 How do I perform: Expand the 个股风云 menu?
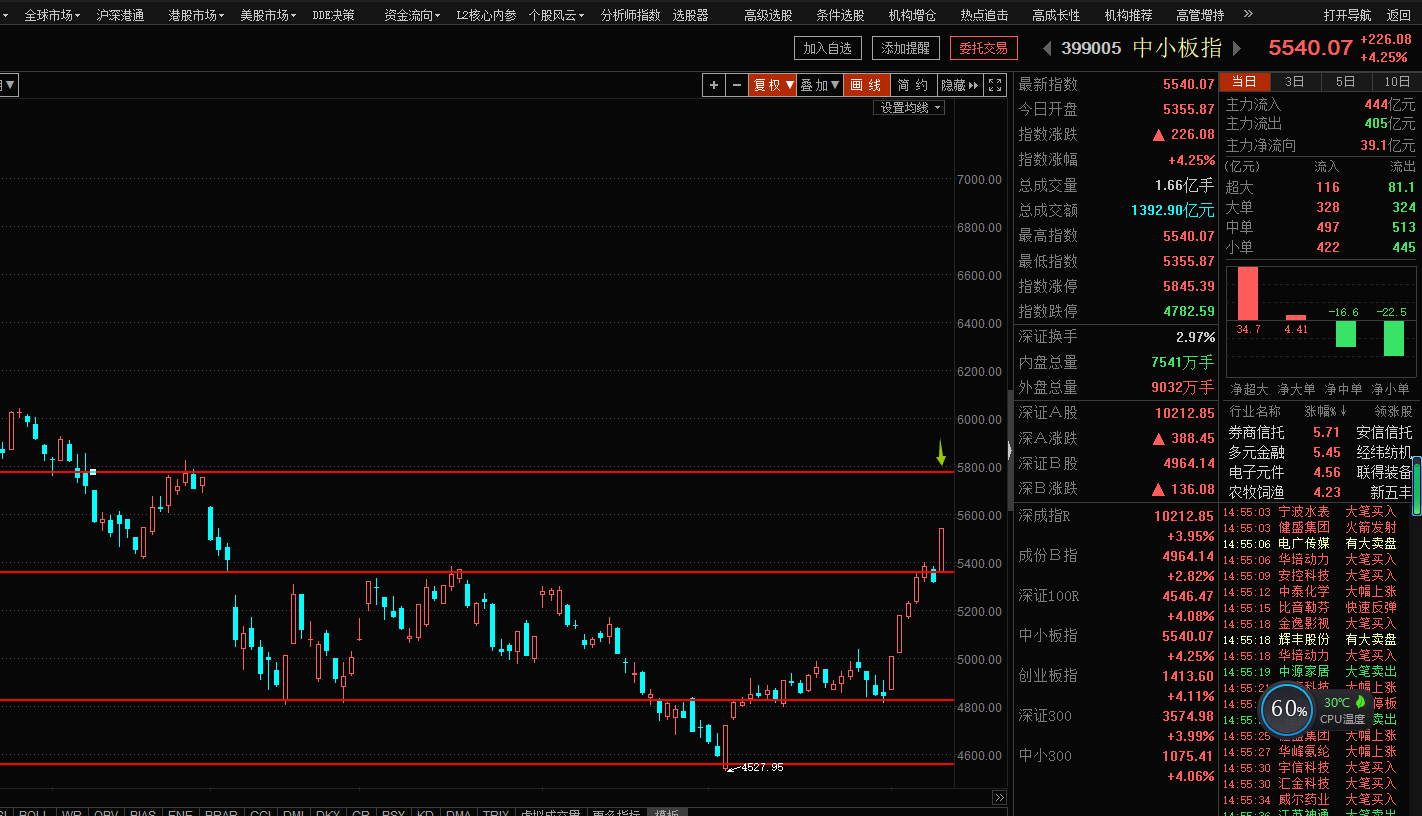pos(558,15)
